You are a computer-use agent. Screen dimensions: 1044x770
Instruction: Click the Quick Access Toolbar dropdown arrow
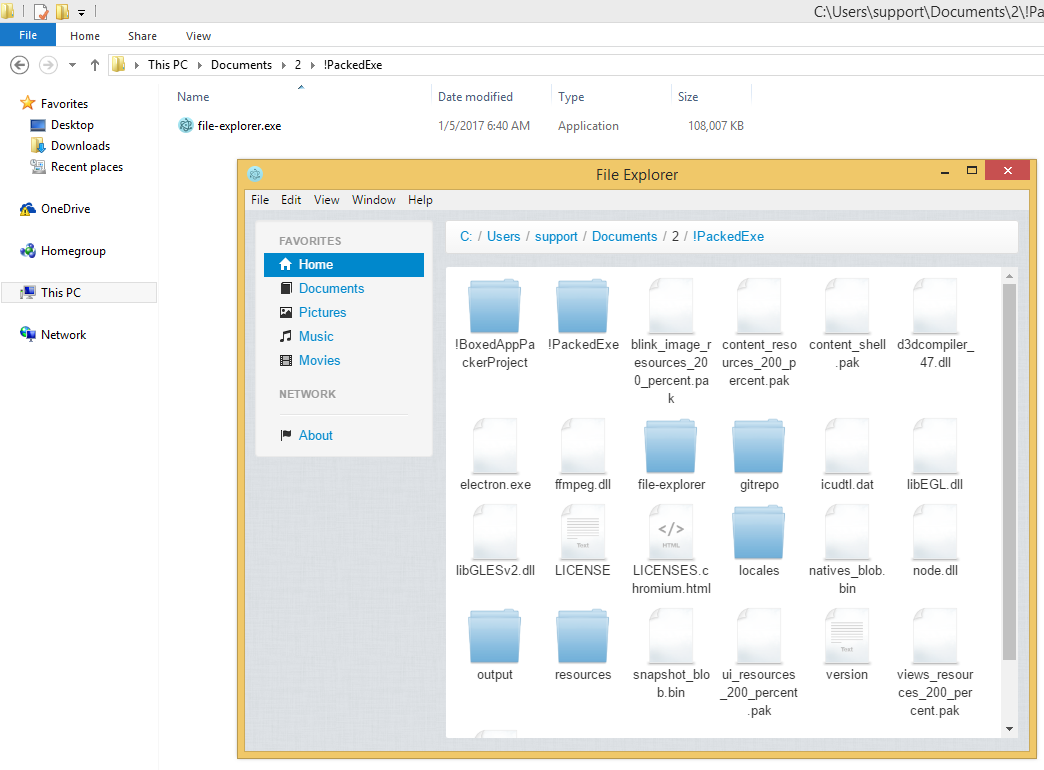point(82,13)
